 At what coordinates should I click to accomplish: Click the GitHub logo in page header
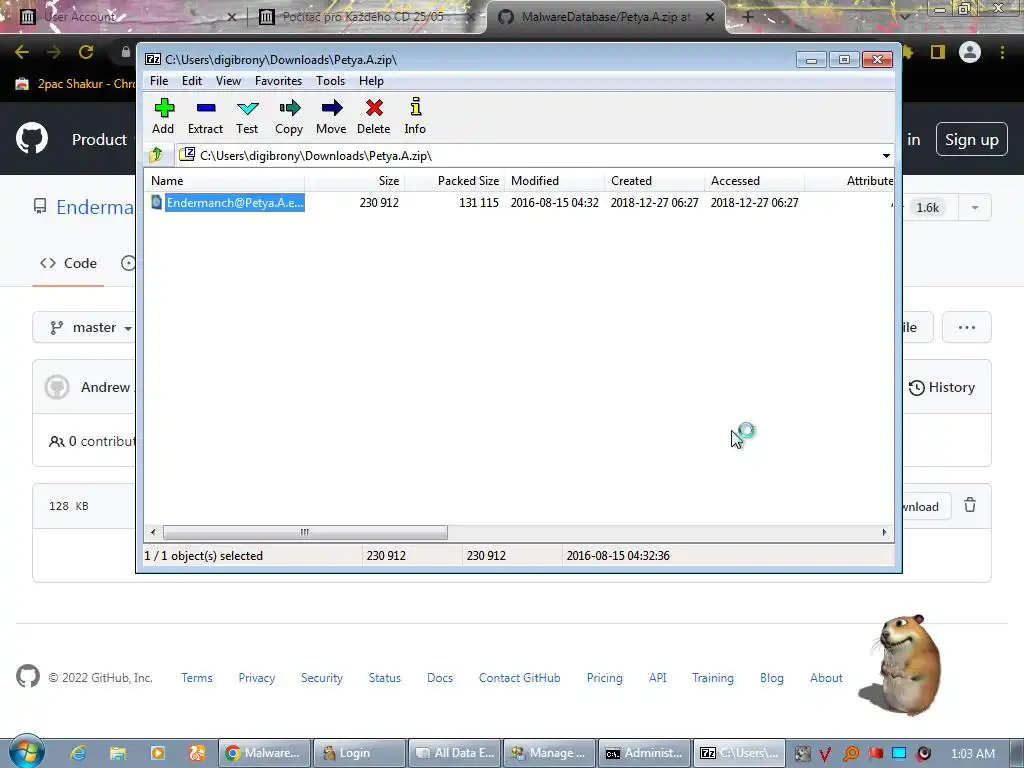click(31, 138)
